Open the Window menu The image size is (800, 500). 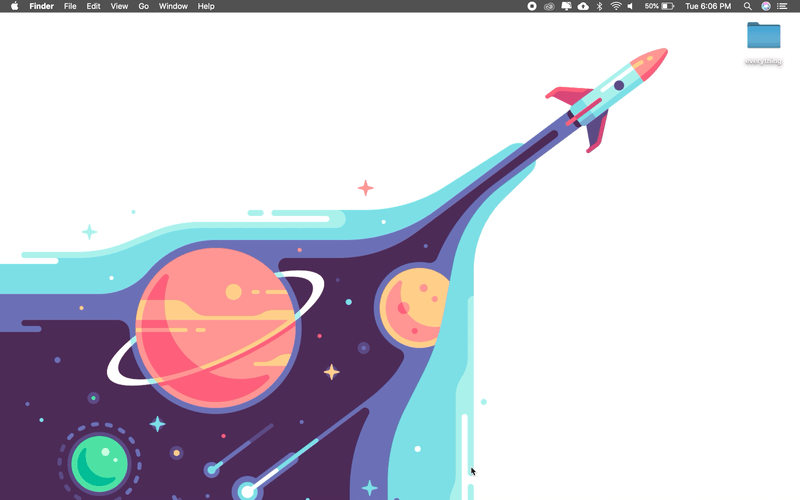173,6
